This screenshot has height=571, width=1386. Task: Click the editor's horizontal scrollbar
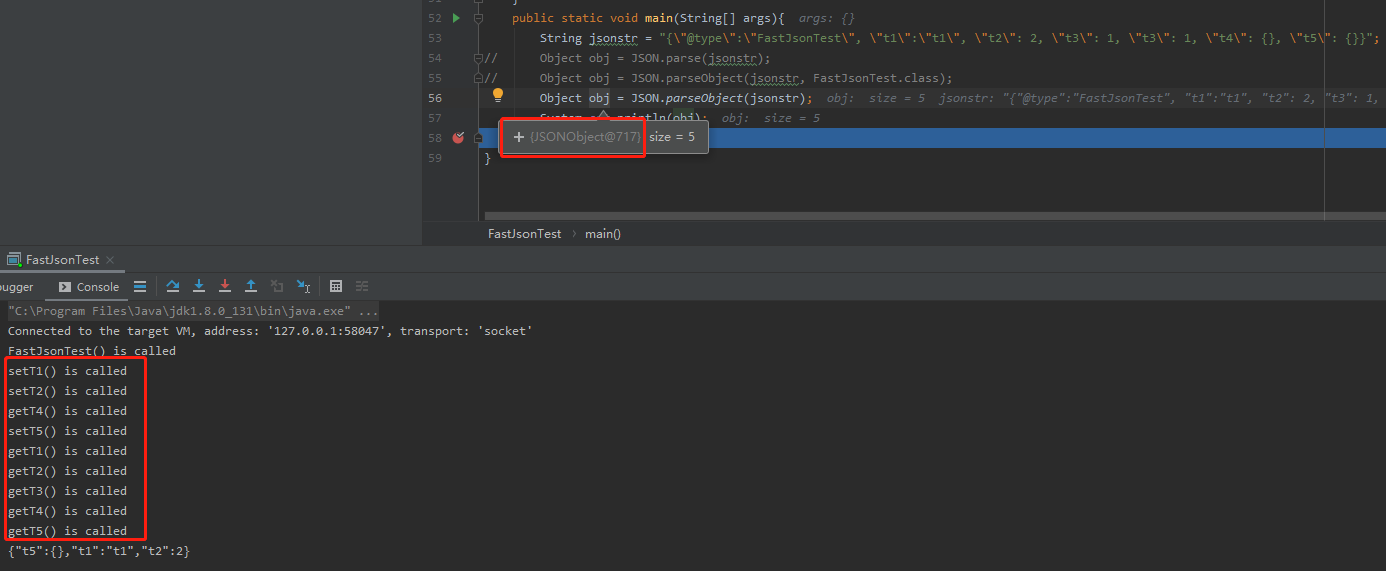point(935,215)
